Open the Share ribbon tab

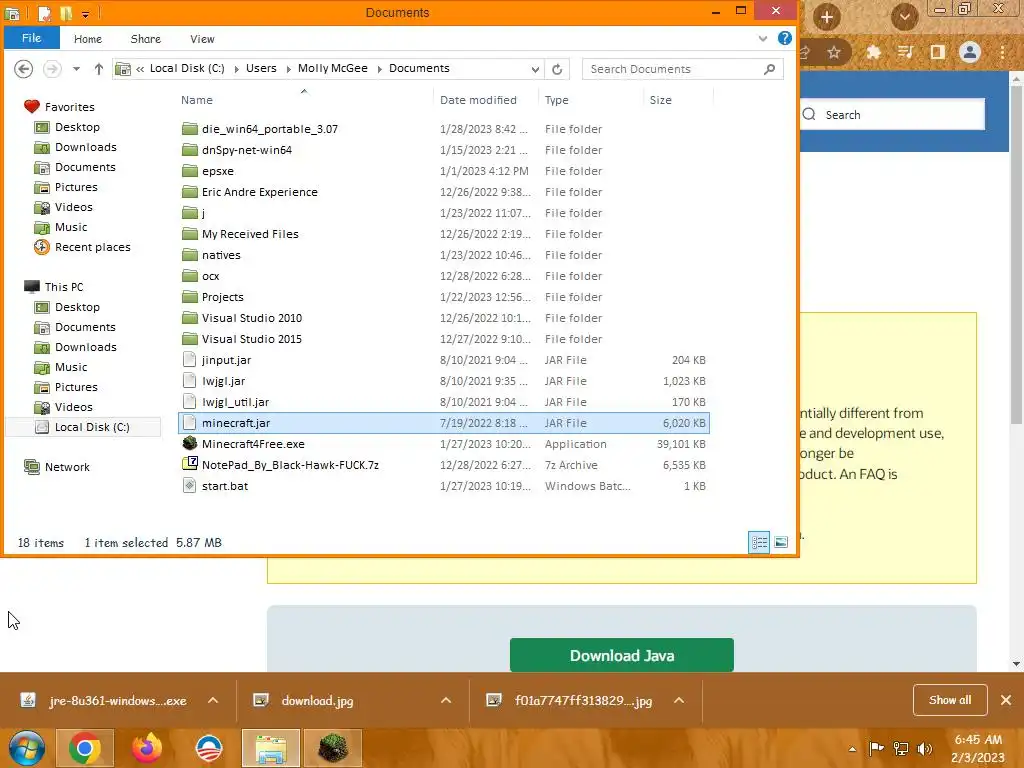pyautogui.click(x=146, y=39)
